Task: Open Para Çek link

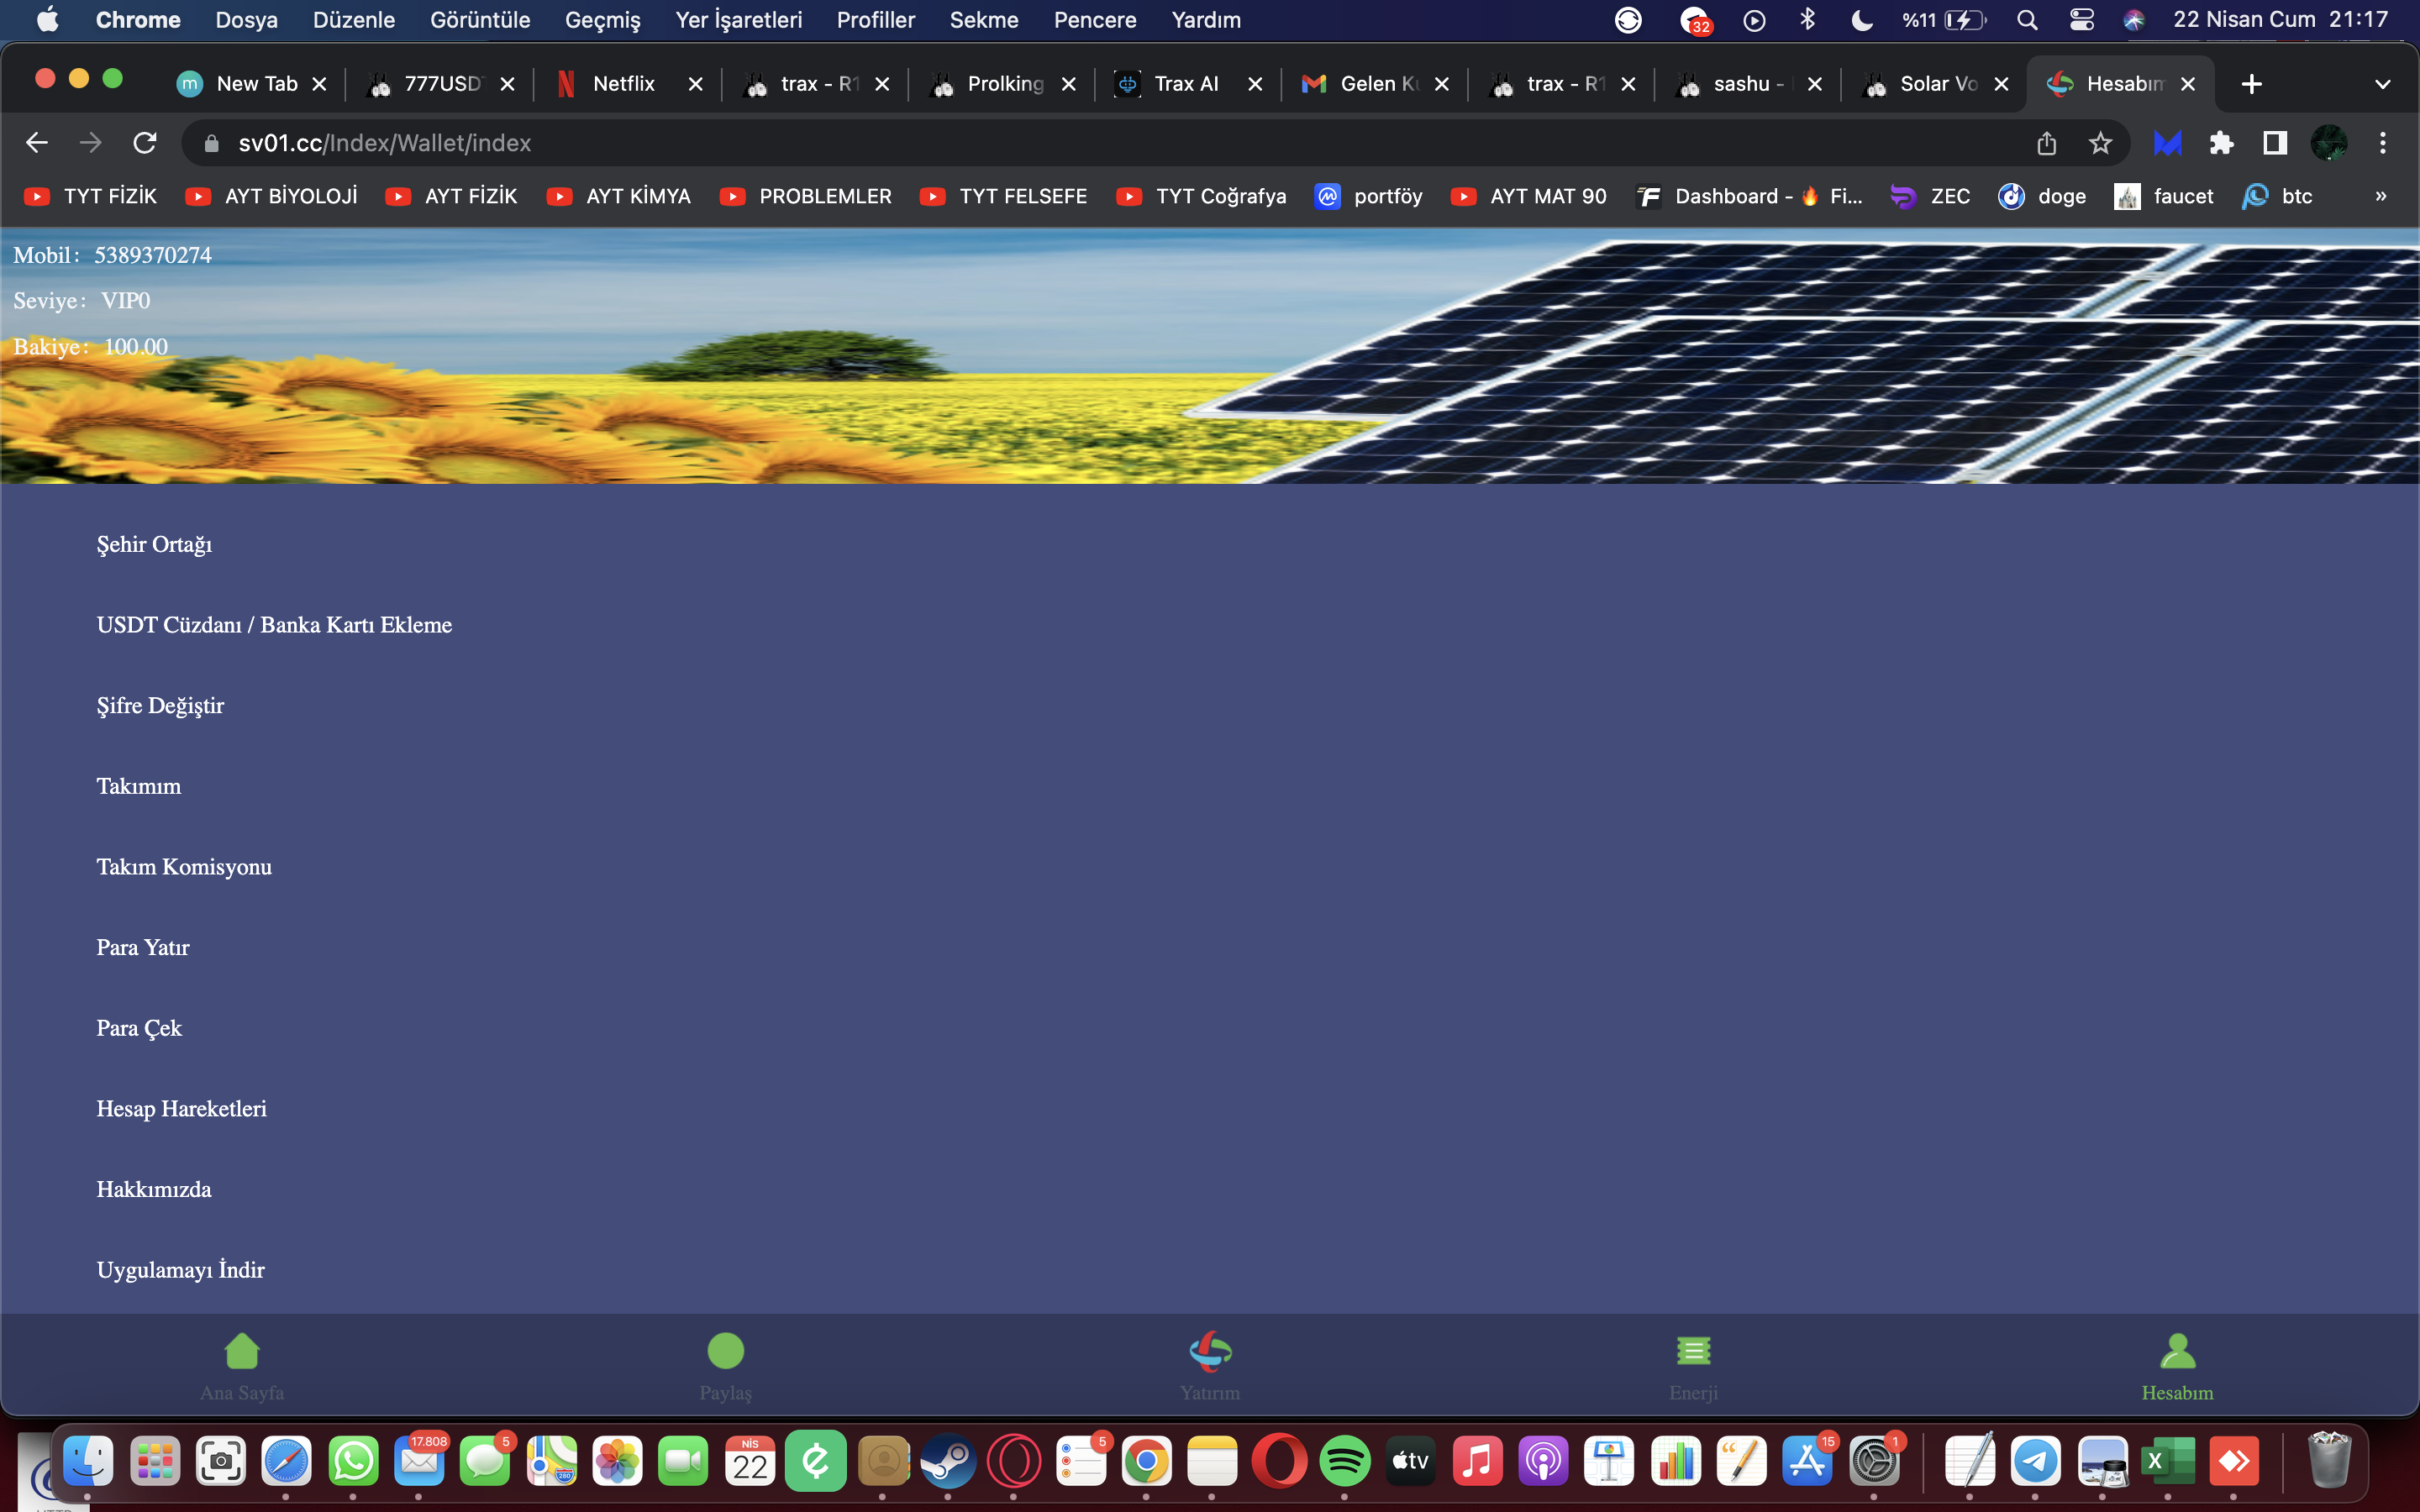Action: click(x=139, y=1028)
